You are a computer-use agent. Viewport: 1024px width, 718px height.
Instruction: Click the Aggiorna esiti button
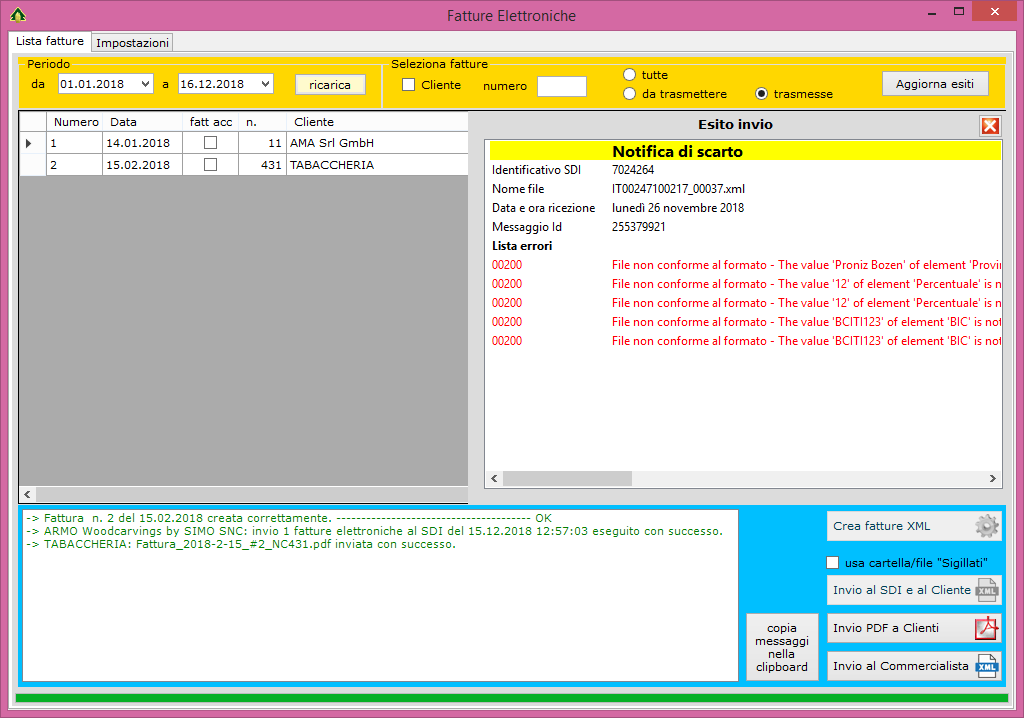(935, 84)
